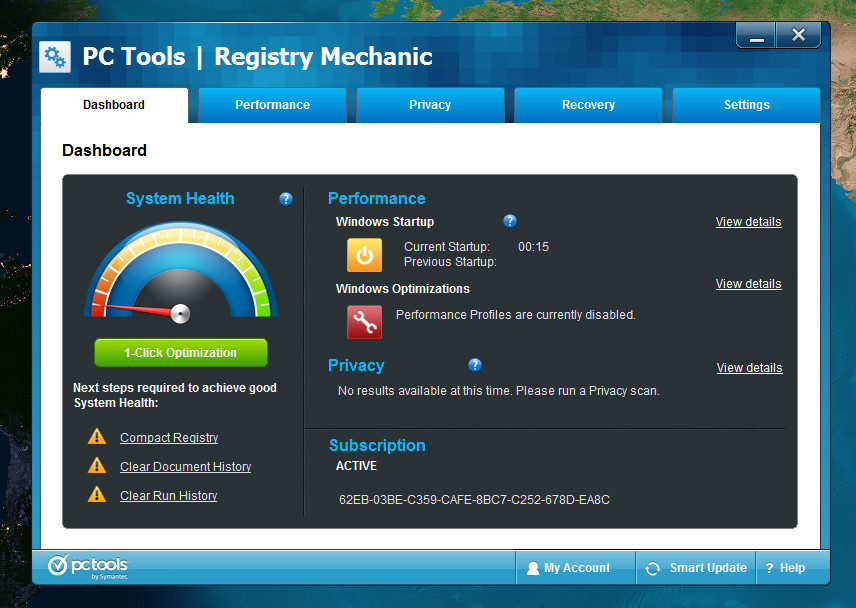Open the Clear Run History link
The image size is (856, 608).
169,496
